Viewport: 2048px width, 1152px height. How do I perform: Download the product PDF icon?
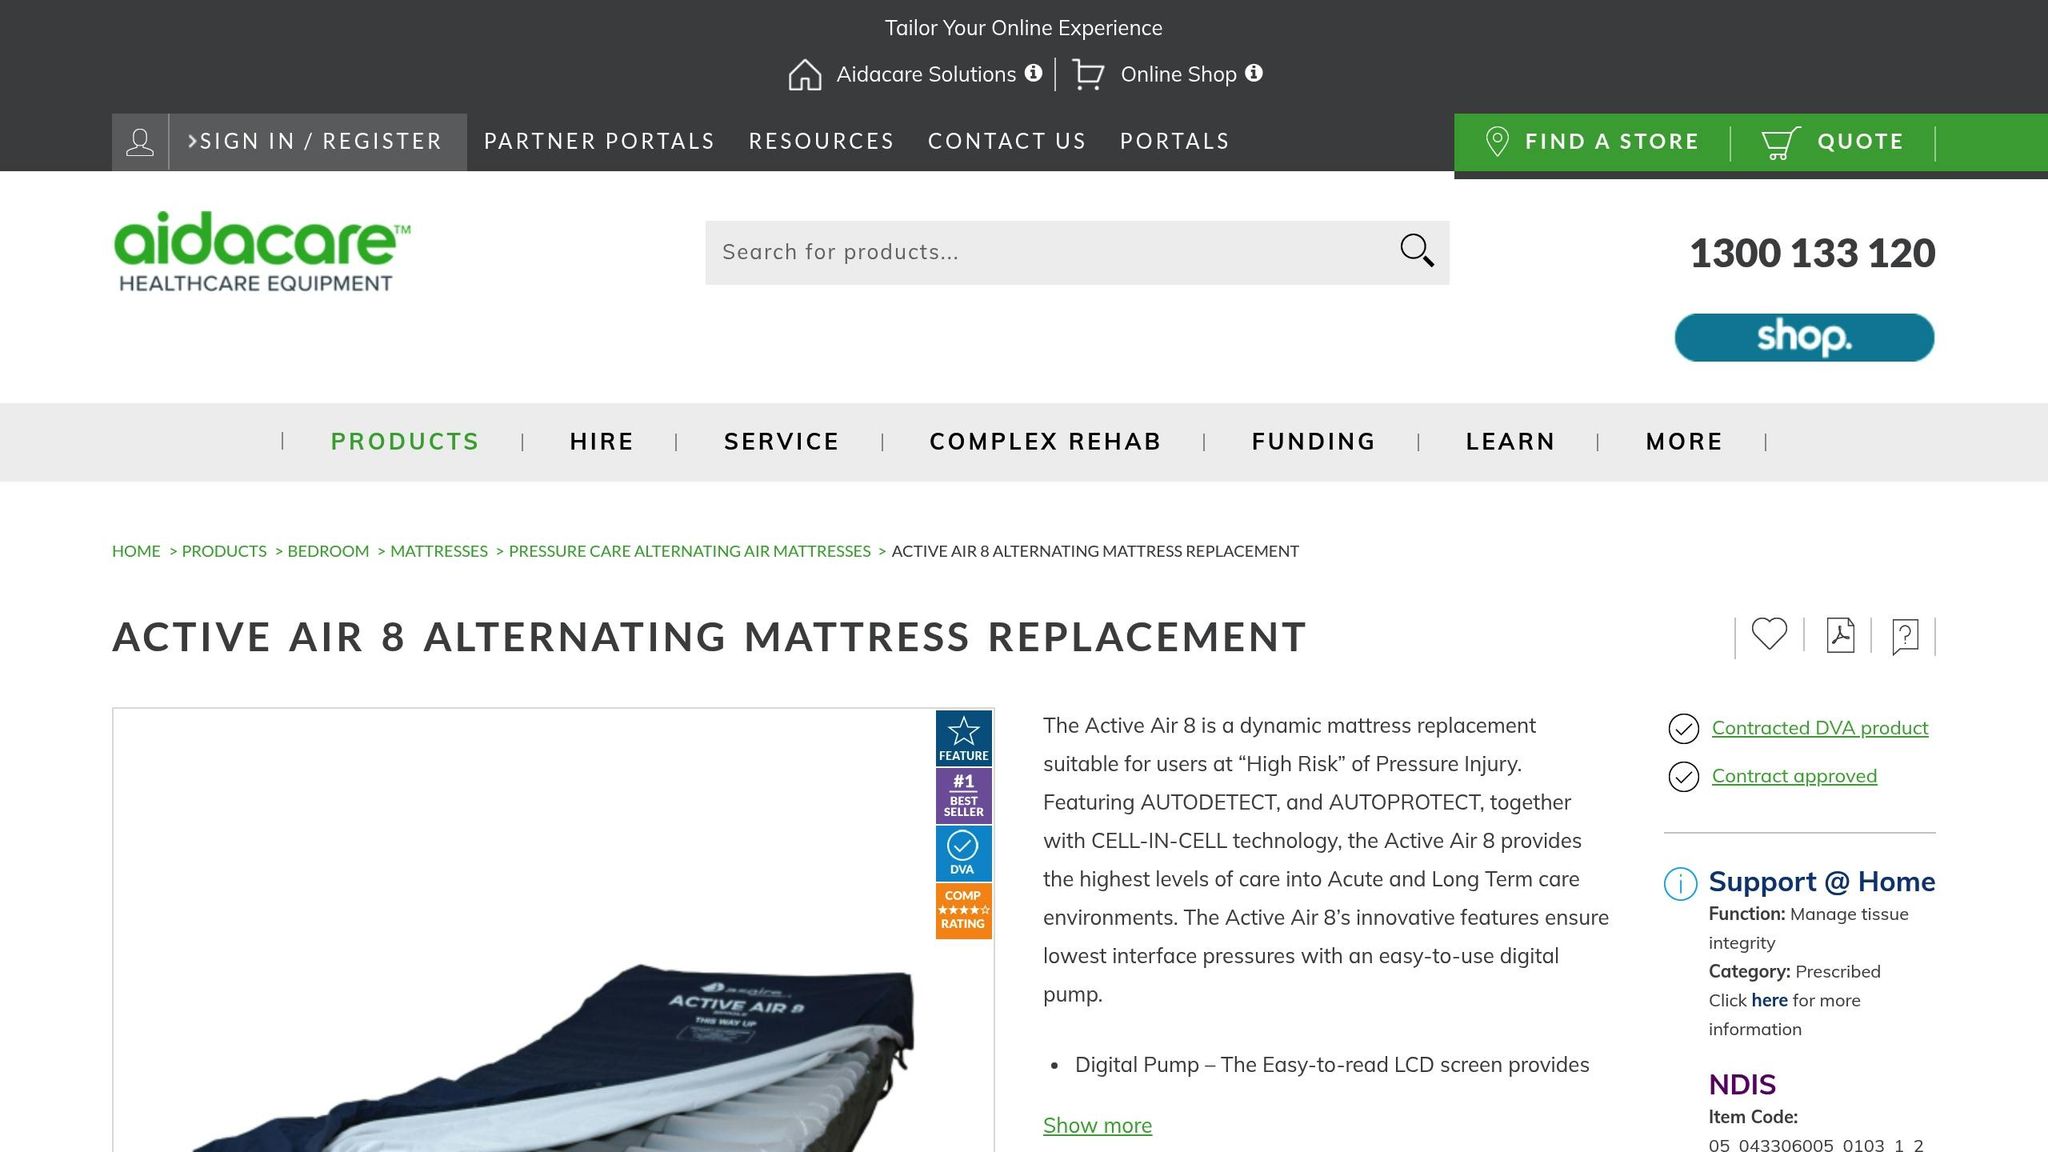click(x=1840, y=635)
